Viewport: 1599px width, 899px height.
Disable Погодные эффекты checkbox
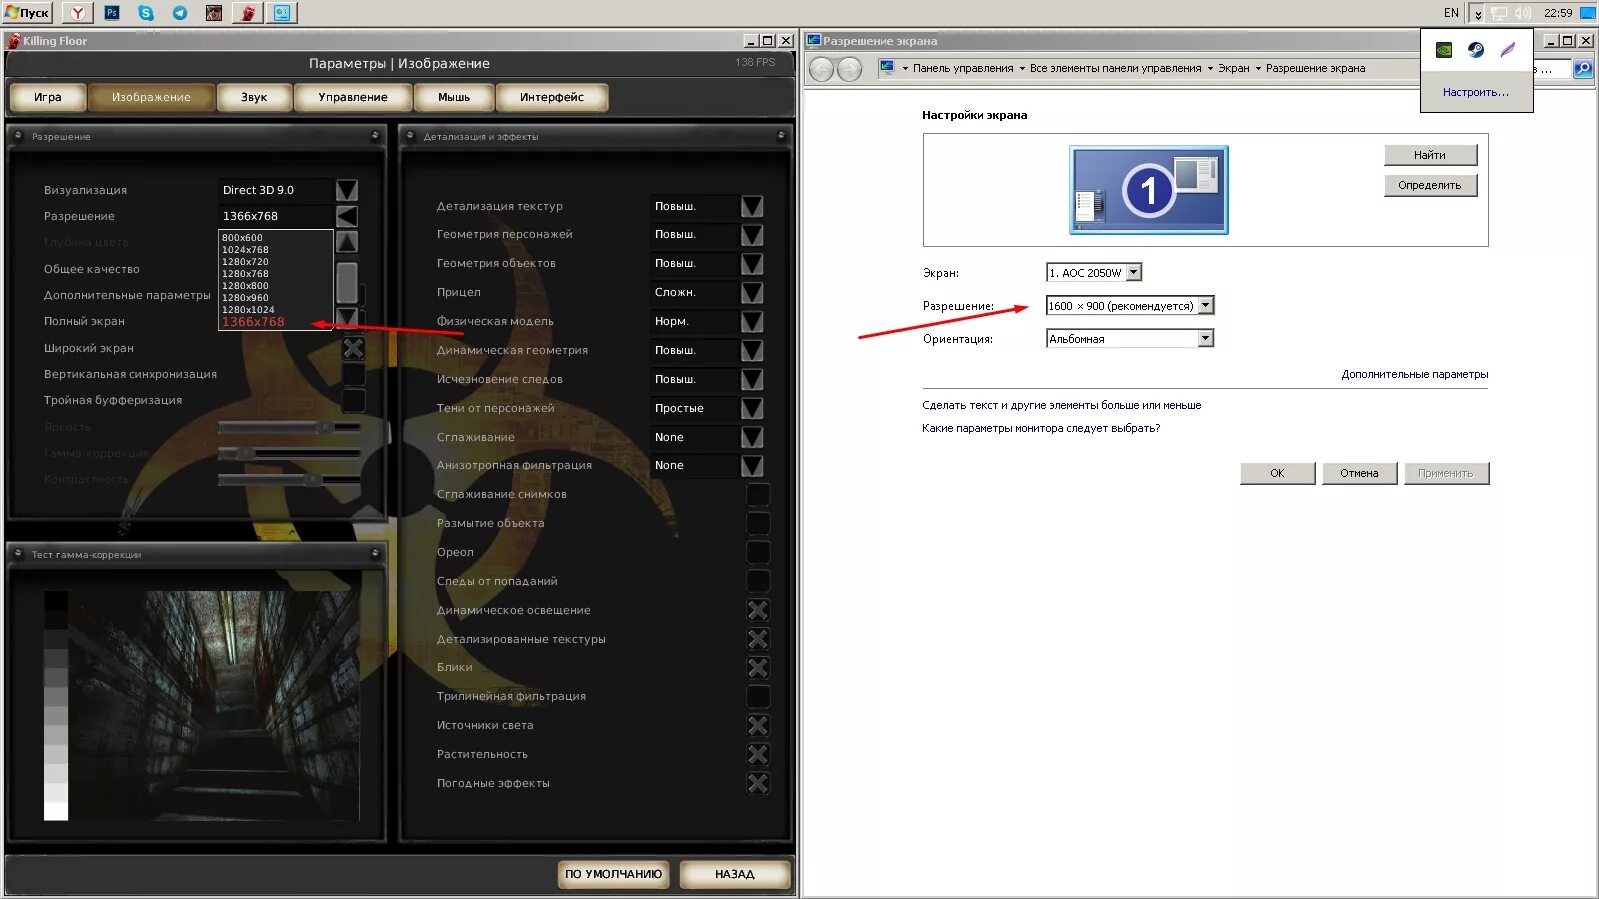pos(758,784)
